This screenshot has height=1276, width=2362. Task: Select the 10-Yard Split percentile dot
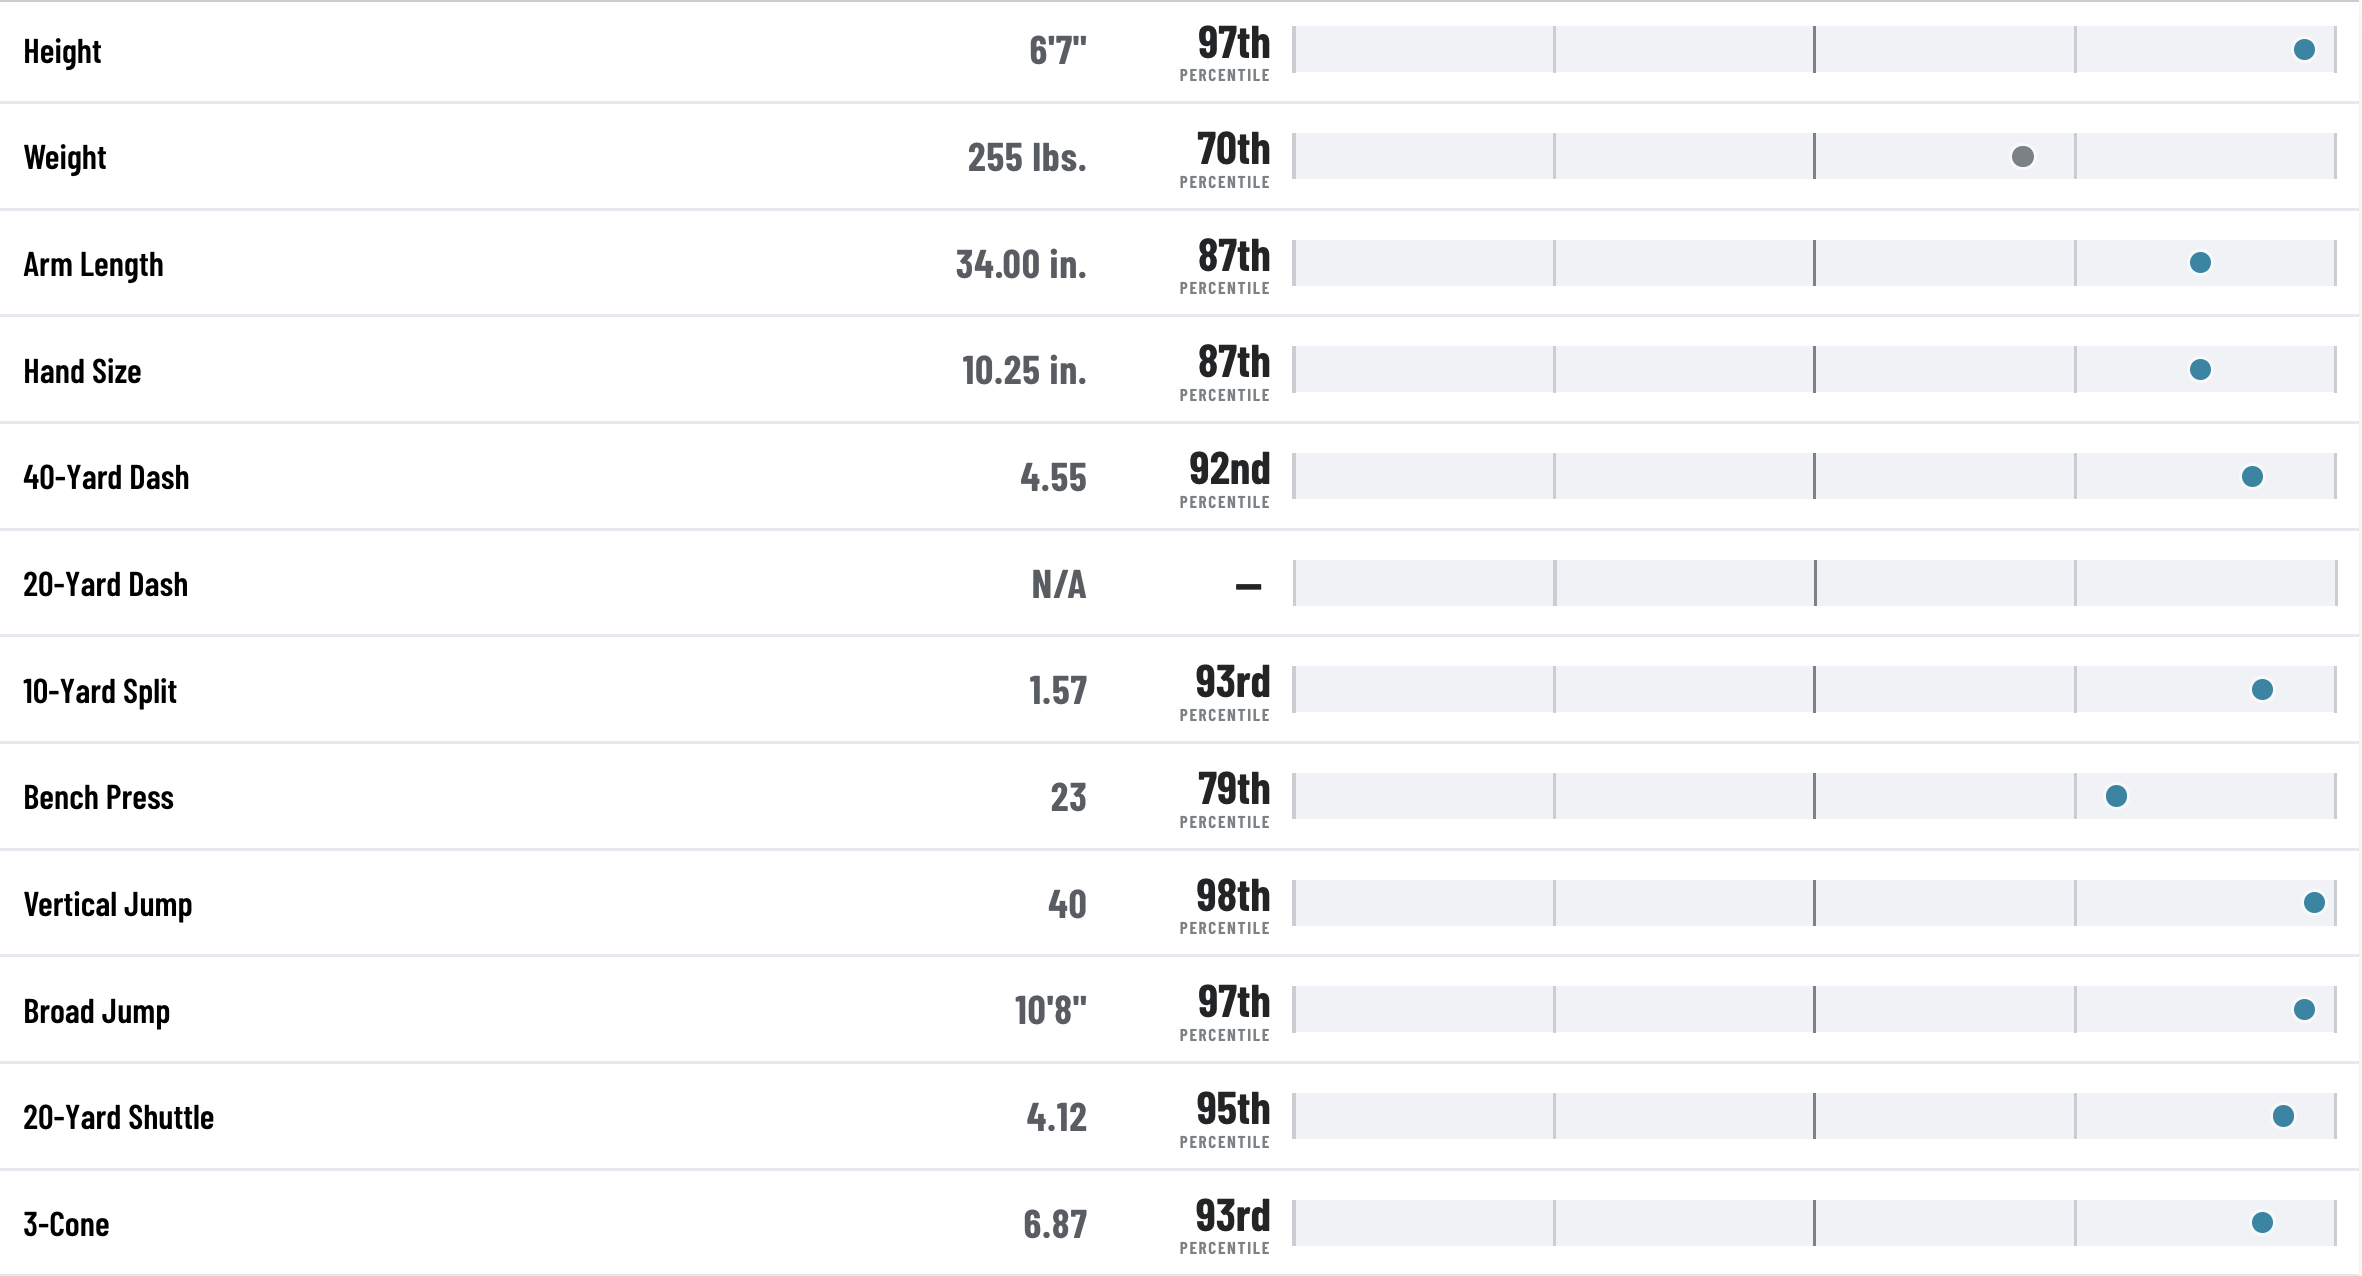tap(2262, 690)
